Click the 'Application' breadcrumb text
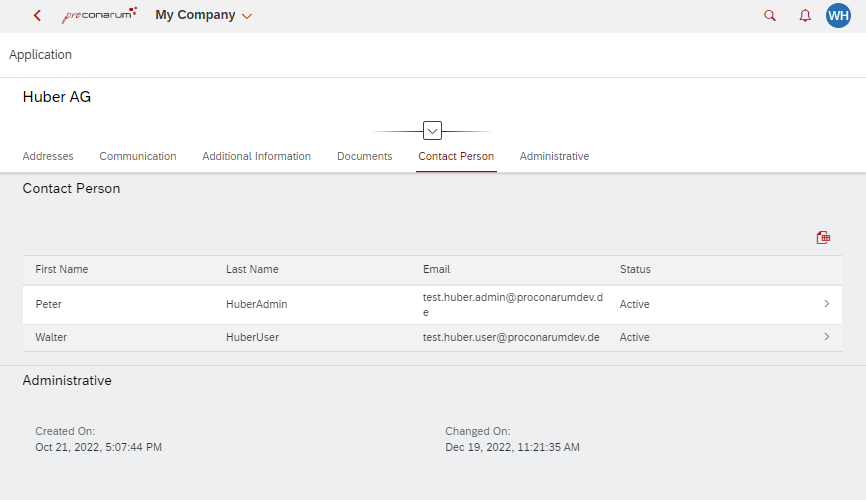The height and width of the screenshot is (500, 866). (x=40, y=55)
